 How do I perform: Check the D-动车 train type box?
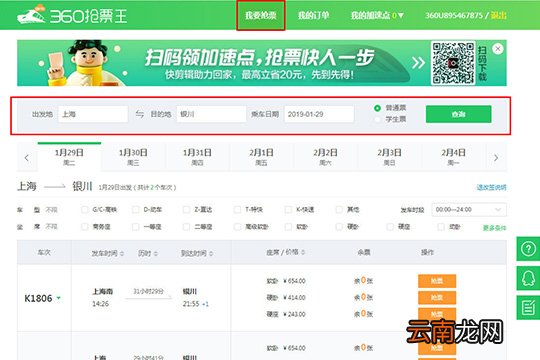pos(135,209)
